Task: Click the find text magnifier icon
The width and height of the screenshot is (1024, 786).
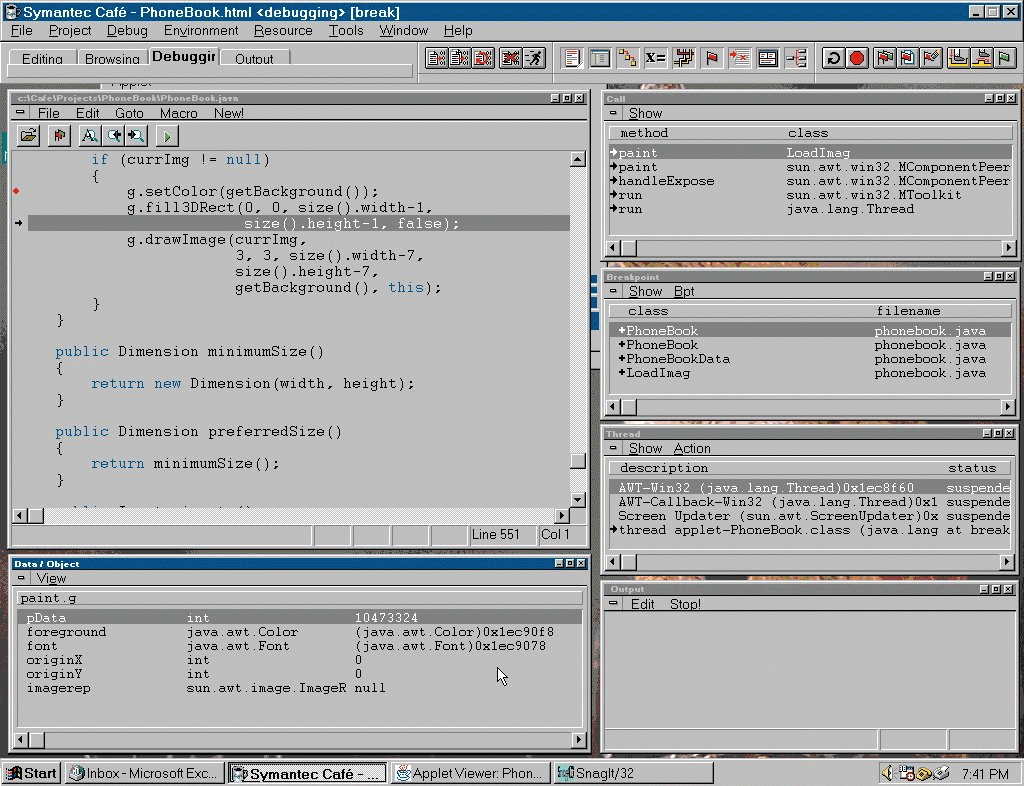Action: click(89, 135)
